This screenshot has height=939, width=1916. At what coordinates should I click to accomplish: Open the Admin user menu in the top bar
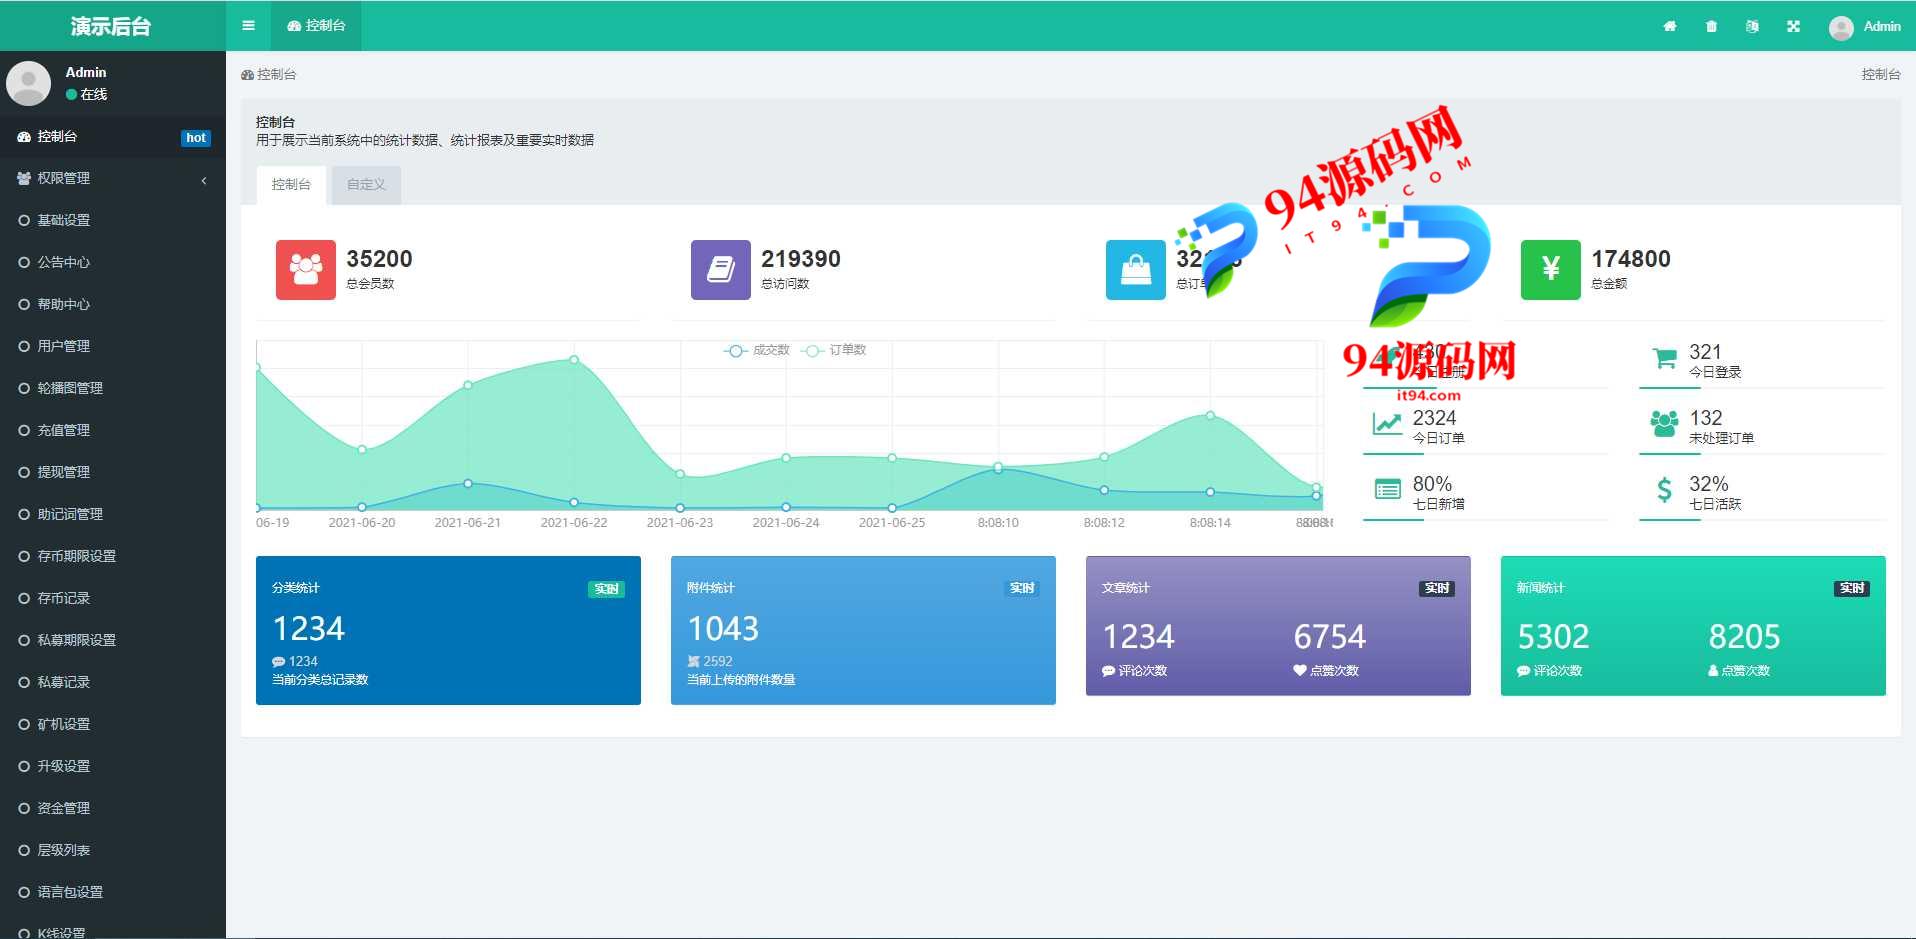click(x=1865, y=26)
